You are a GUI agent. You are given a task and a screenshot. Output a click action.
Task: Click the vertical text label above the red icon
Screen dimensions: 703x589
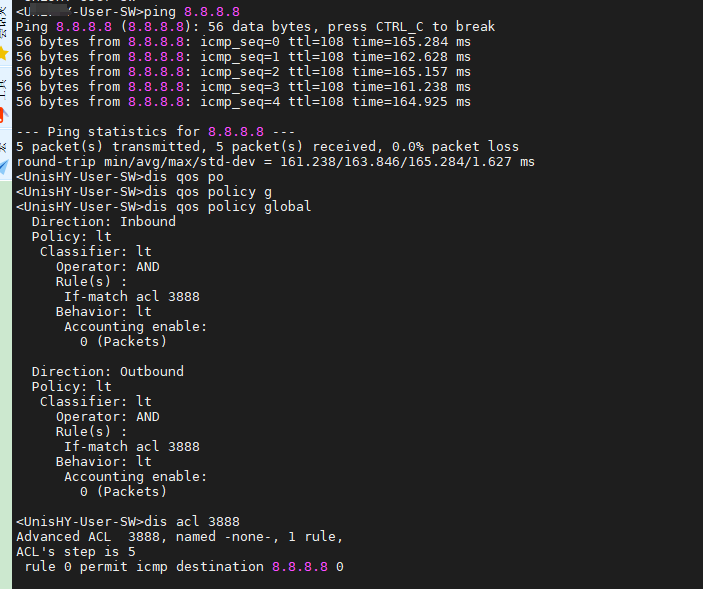5,82
